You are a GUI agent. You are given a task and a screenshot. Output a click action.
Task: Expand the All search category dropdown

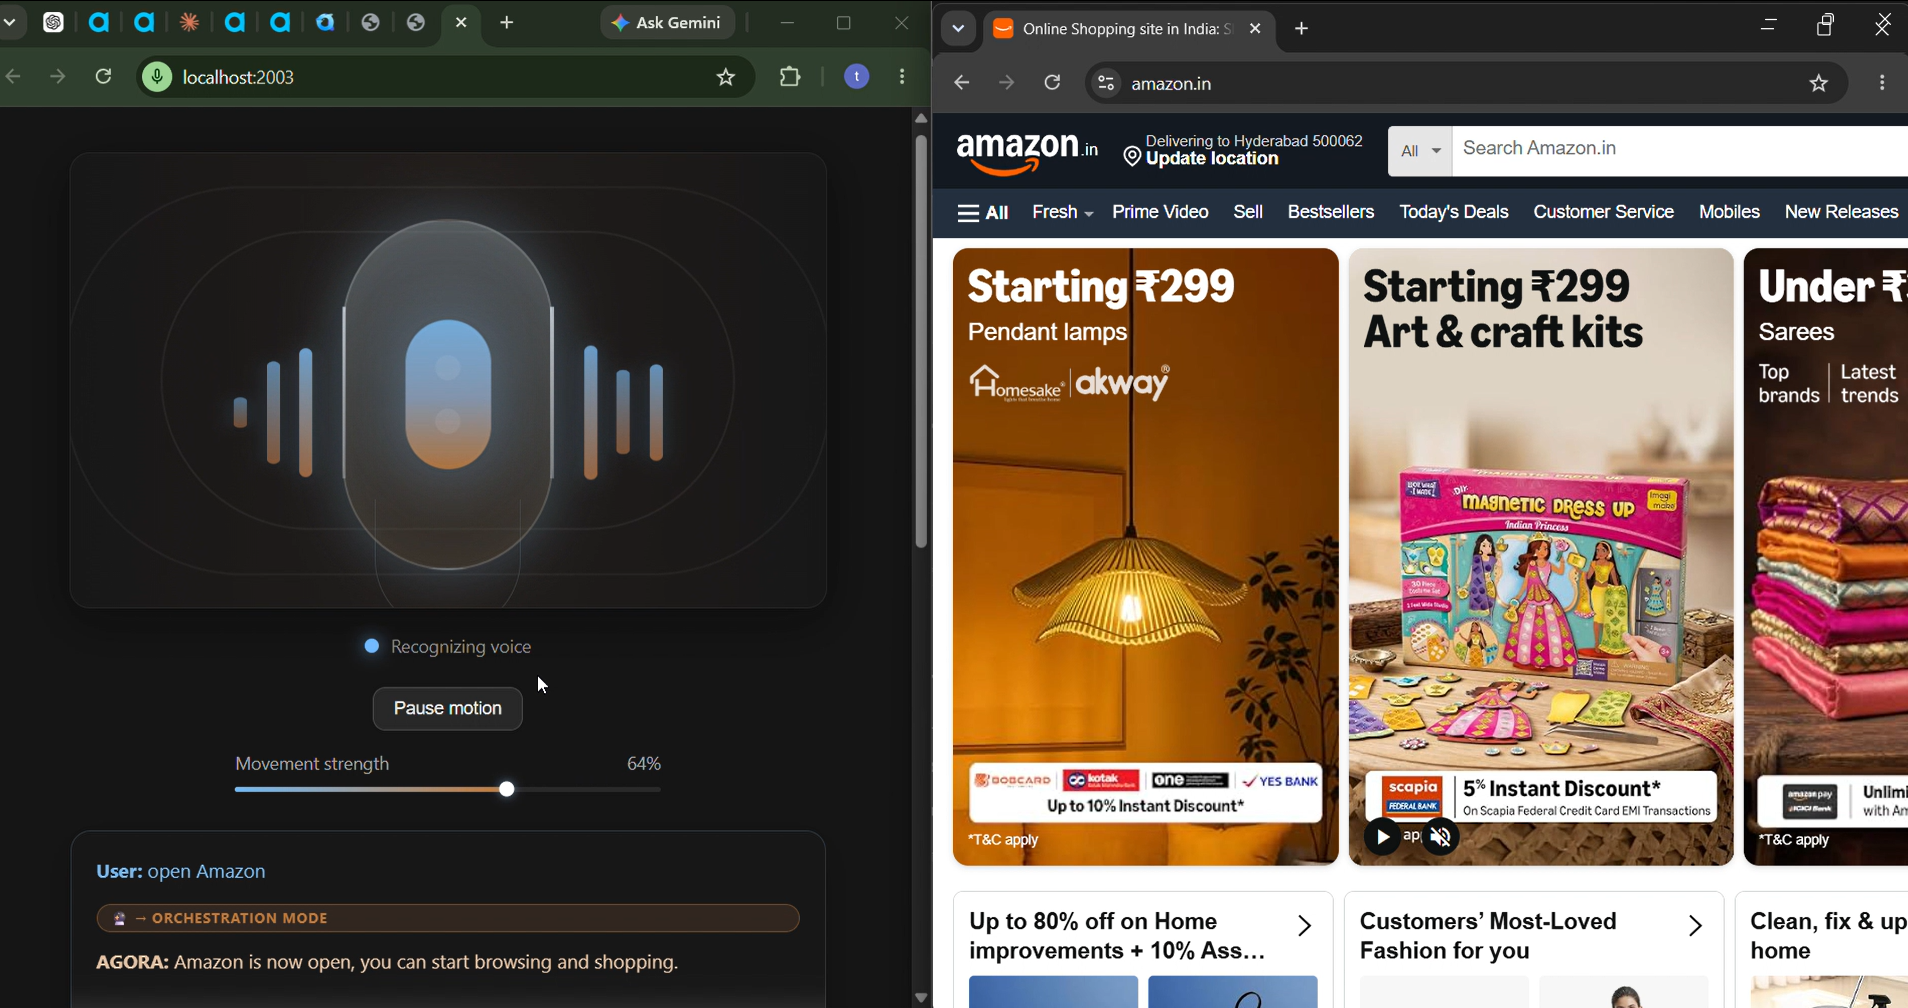click(1420, 151)
